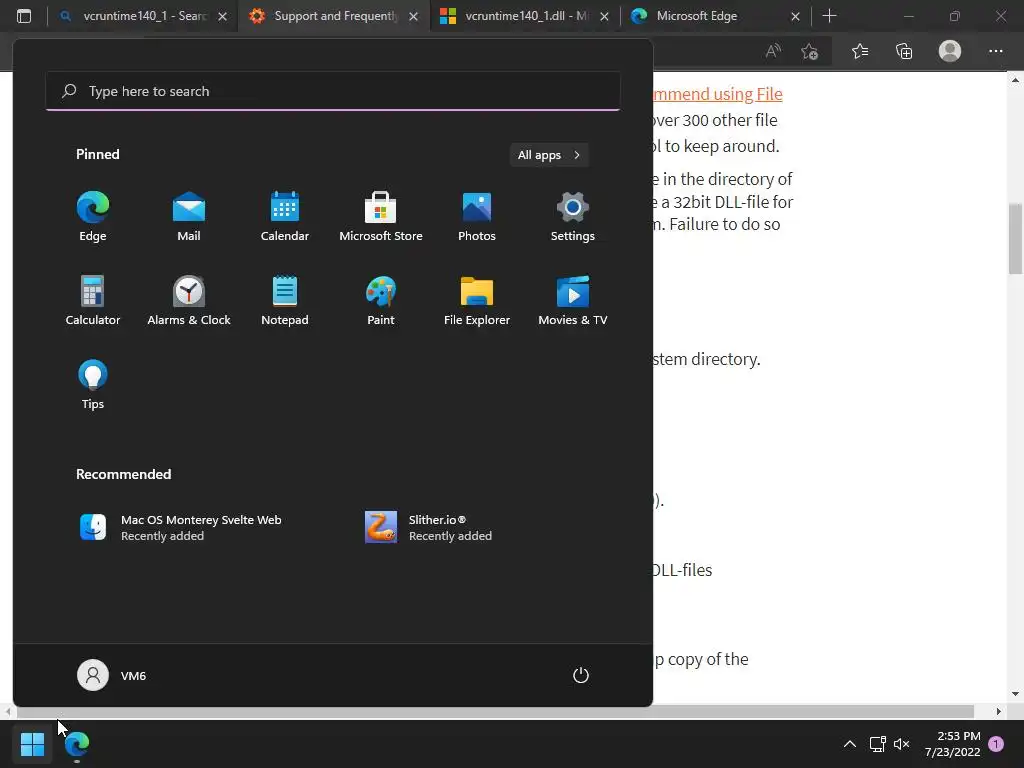Close the vcruntime140_1 Search tab
The height and width of the screenshot is (768, 1024).
pos(223,16)
